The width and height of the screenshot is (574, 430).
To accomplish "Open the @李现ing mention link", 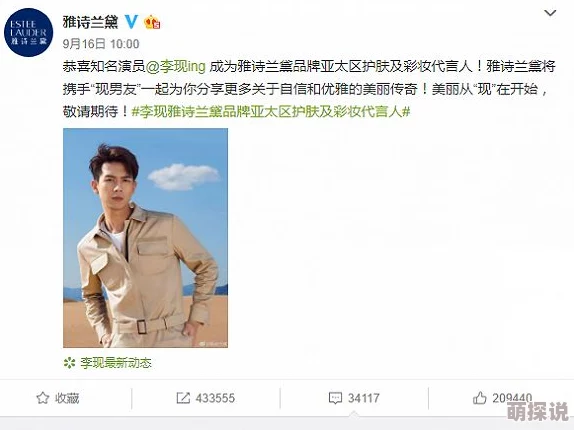I will tap(176, 66).
